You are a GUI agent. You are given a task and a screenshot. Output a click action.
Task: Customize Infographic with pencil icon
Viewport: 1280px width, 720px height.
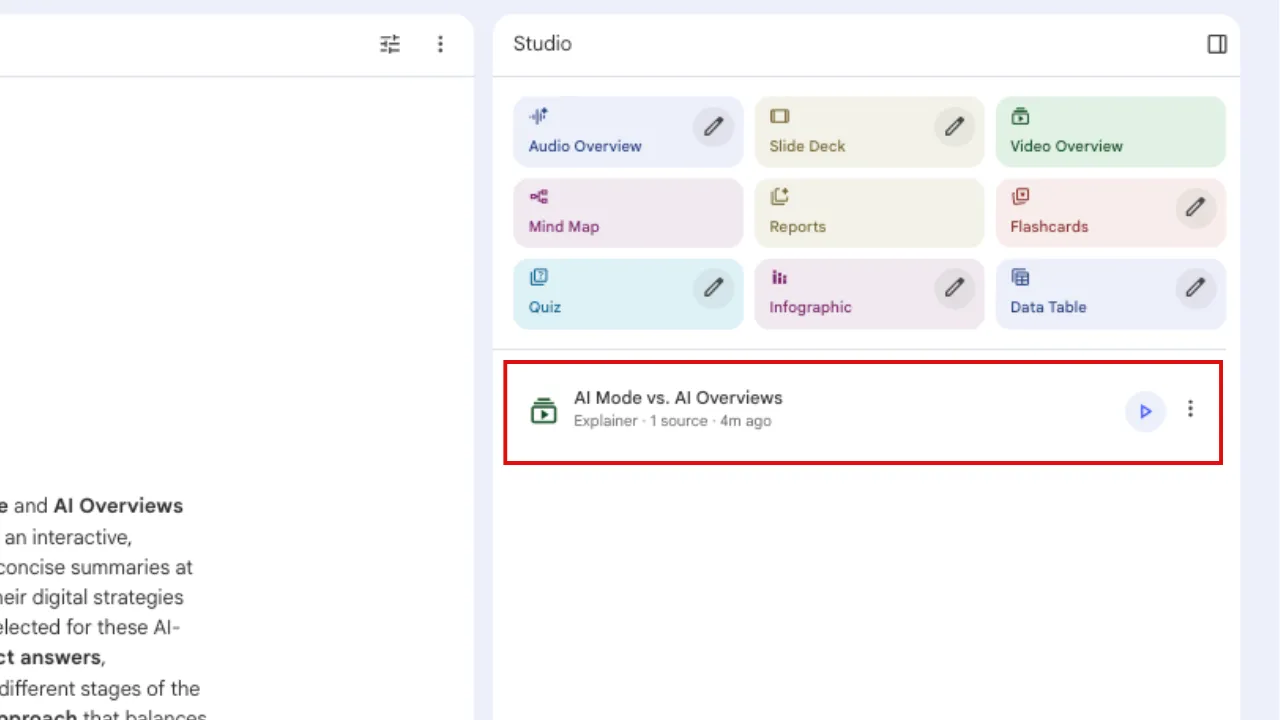click(x=954, y=288)
